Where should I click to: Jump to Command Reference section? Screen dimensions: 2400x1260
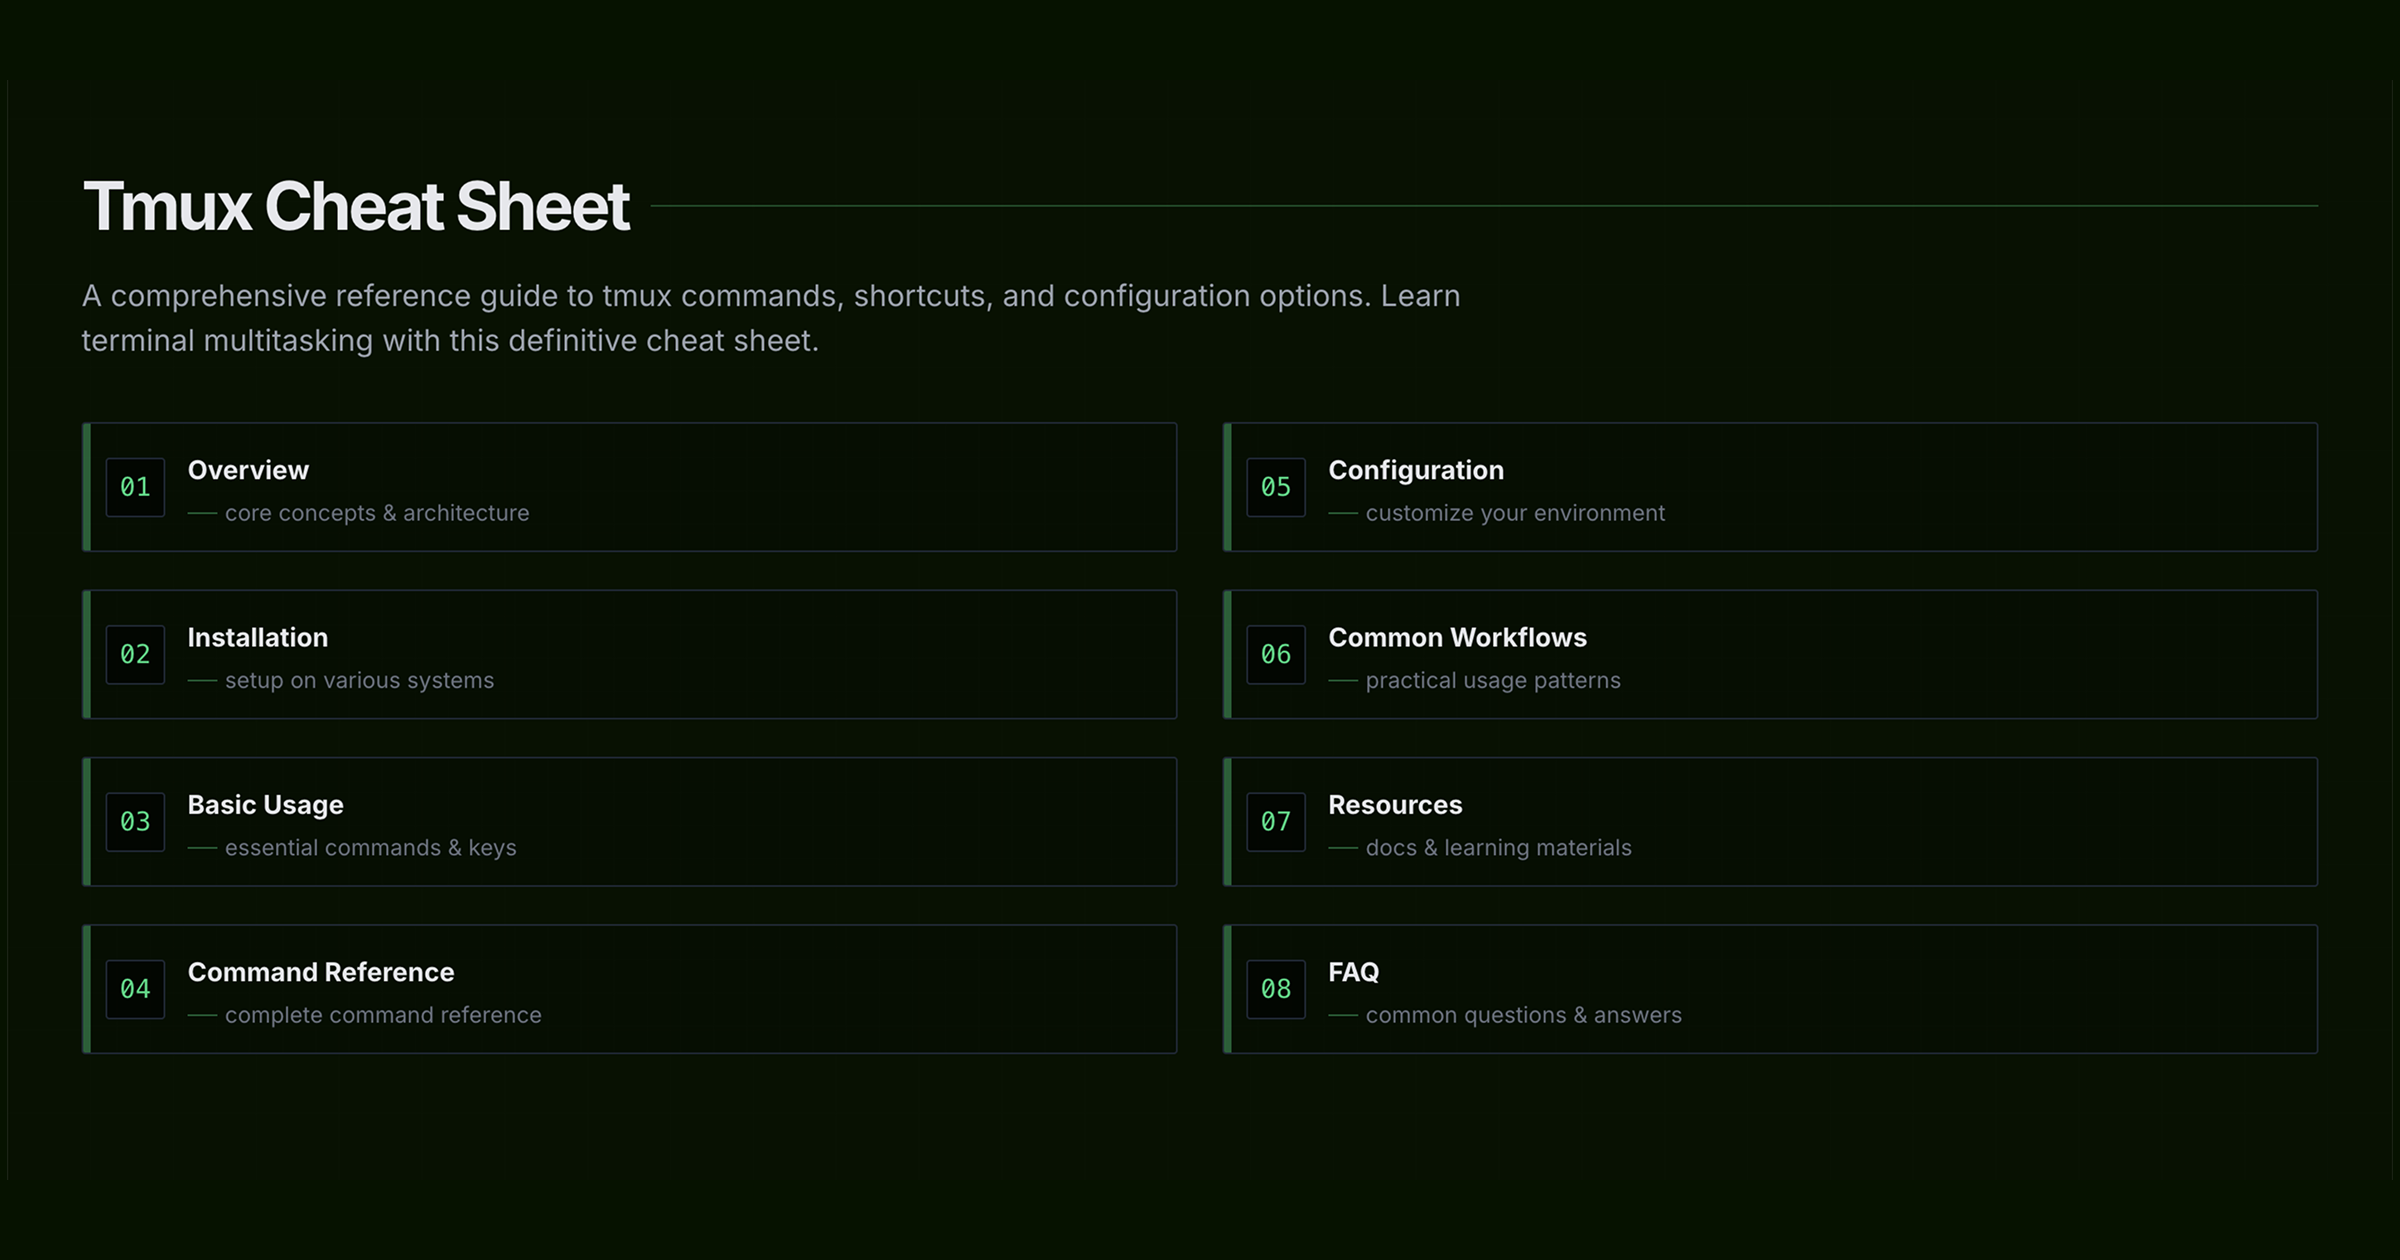(x=320, y=972)
